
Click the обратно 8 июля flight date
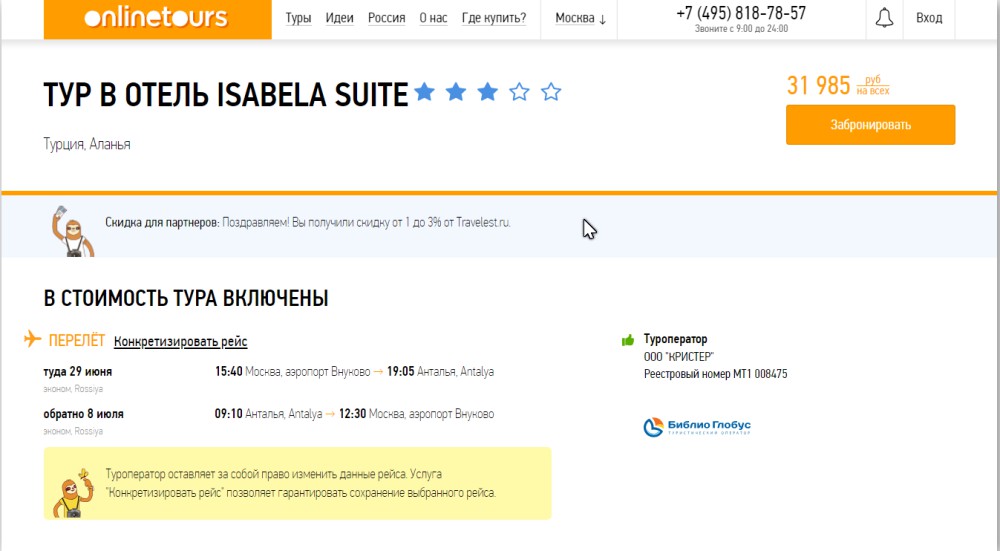(84, 414)
